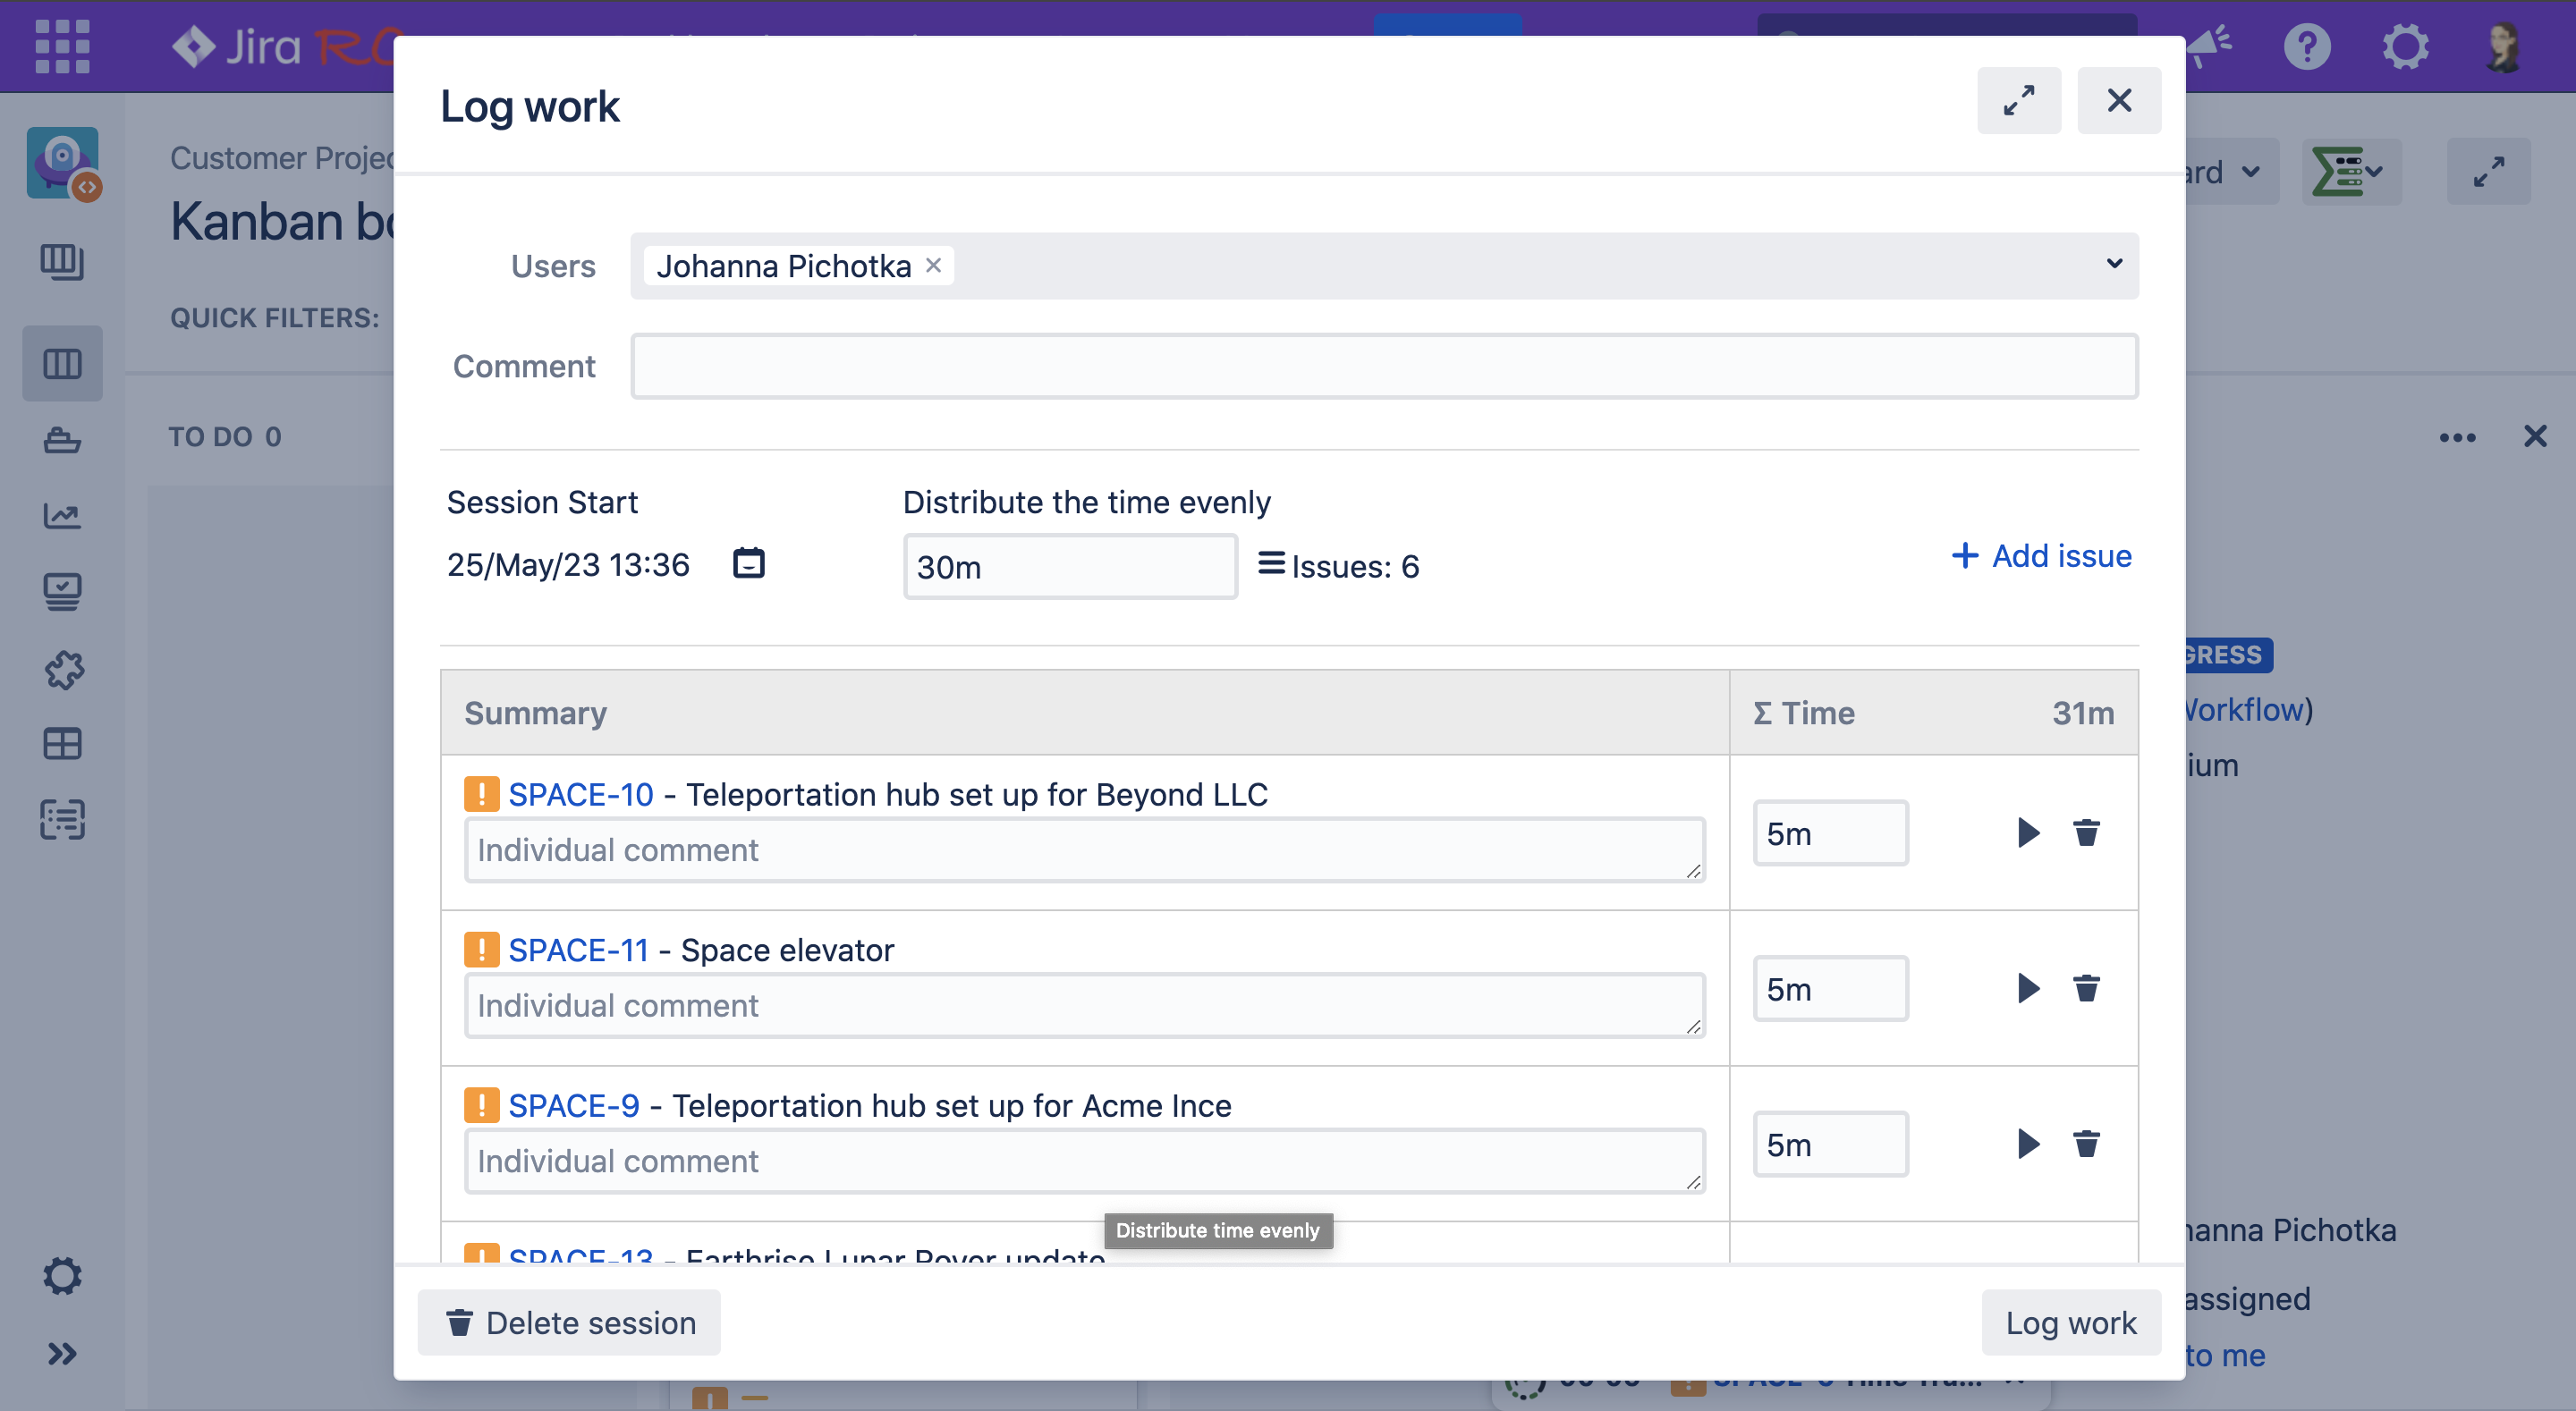Click Delete session button

point(569,1322)
